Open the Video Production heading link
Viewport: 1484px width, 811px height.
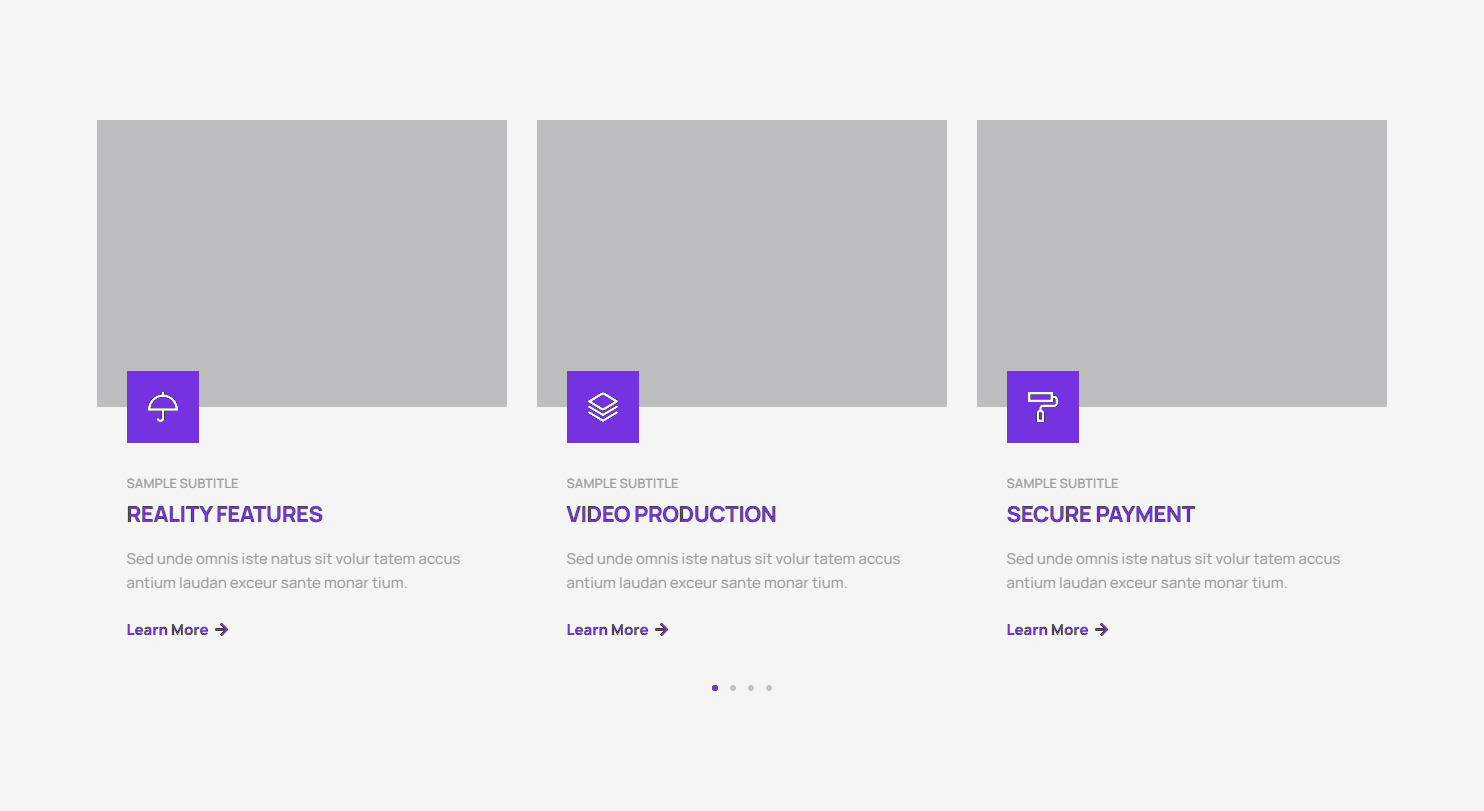[671, 515]
